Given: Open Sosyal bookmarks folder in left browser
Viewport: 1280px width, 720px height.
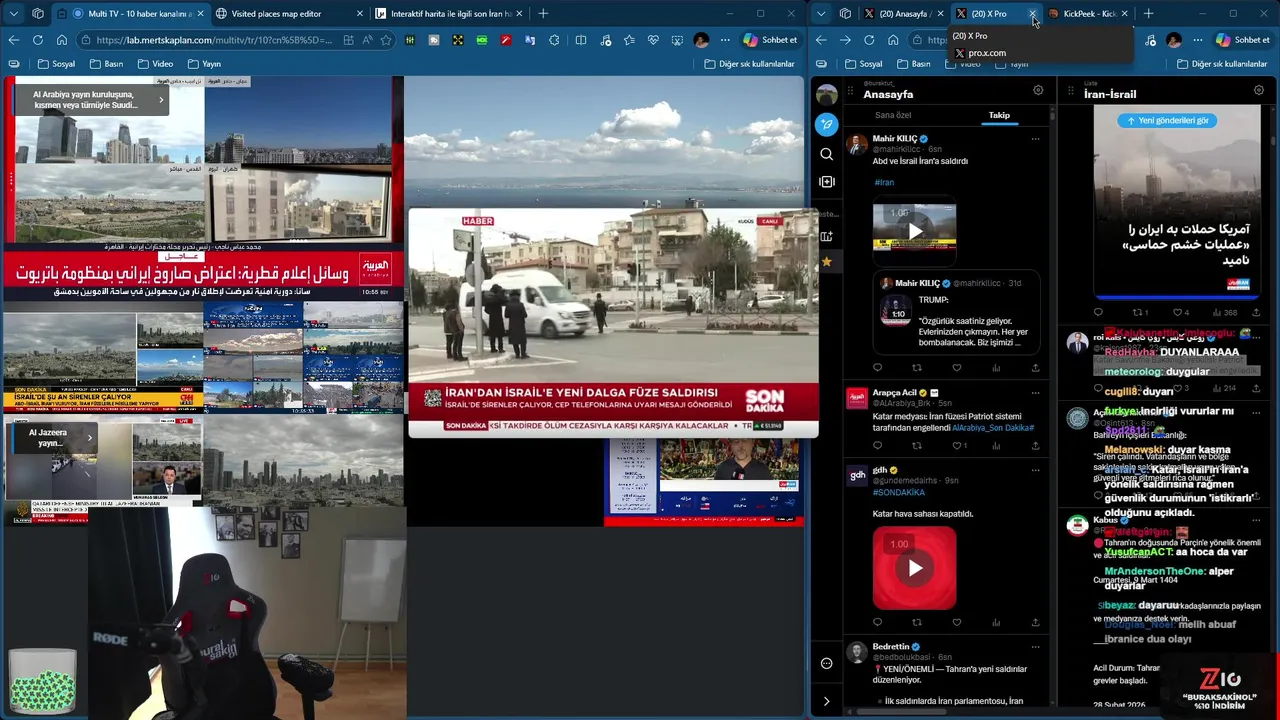Looking at the screenshot, I should point(56,64).
